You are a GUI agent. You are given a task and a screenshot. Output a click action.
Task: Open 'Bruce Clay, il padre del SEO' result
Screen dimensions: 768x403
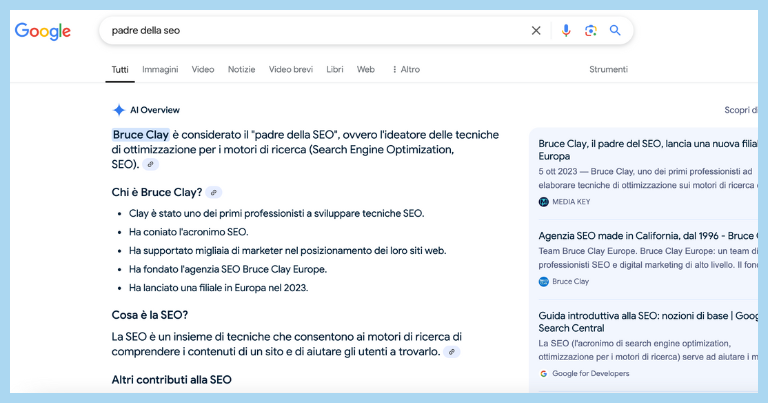(648, 150)
